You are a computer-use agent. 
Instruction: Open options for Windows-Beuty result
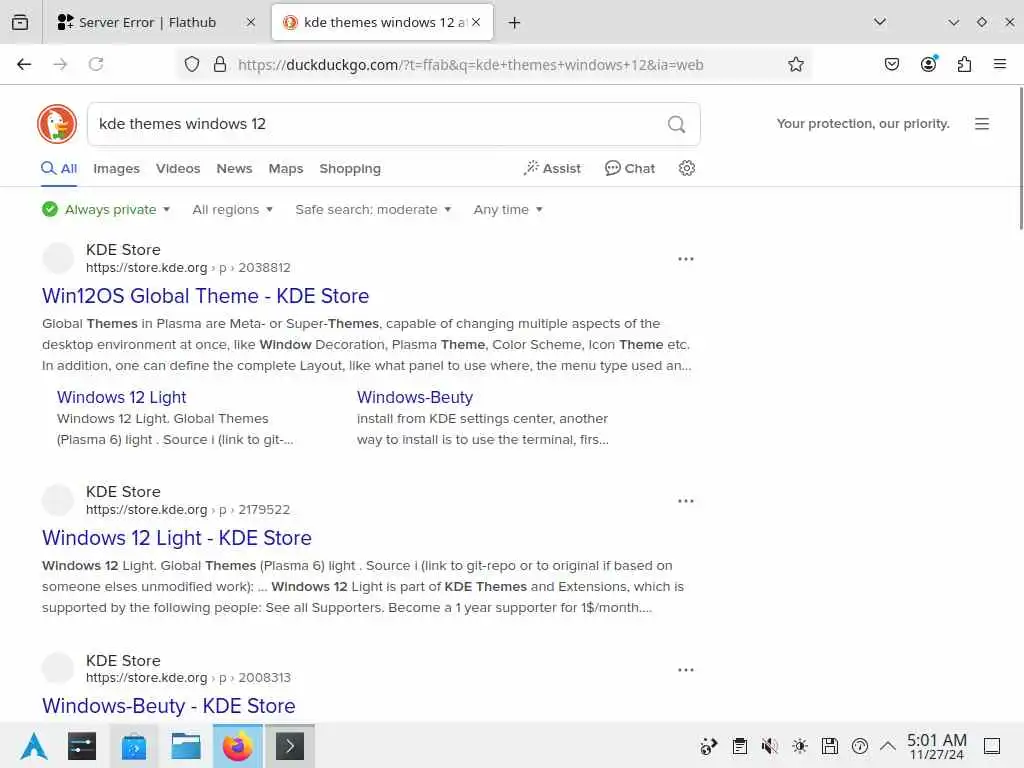pyautogui.click(x=686, y=670)
